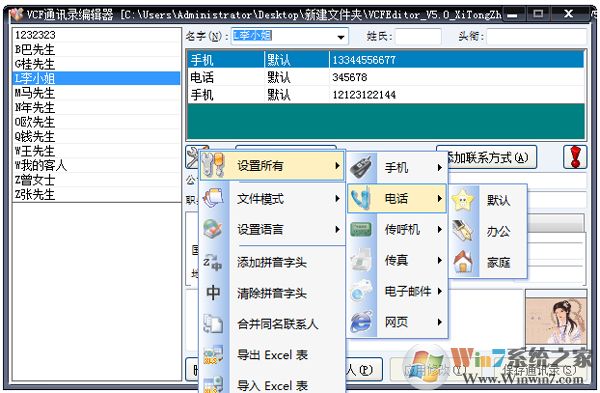The height and width of the screenshot is (393, 600).
Task: Click the files icon beside 文件模式
Action: 213,199
